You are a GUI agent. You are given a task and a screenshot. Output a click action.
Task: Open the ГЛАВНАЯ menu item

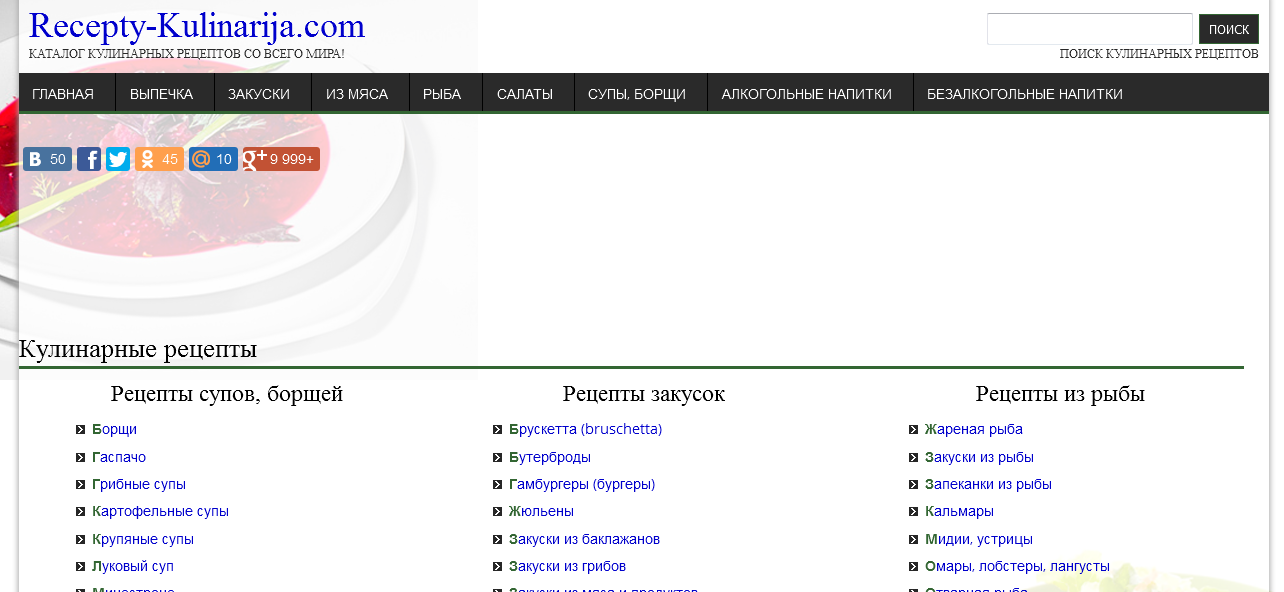pyautogui.click(x=63, y=94)
